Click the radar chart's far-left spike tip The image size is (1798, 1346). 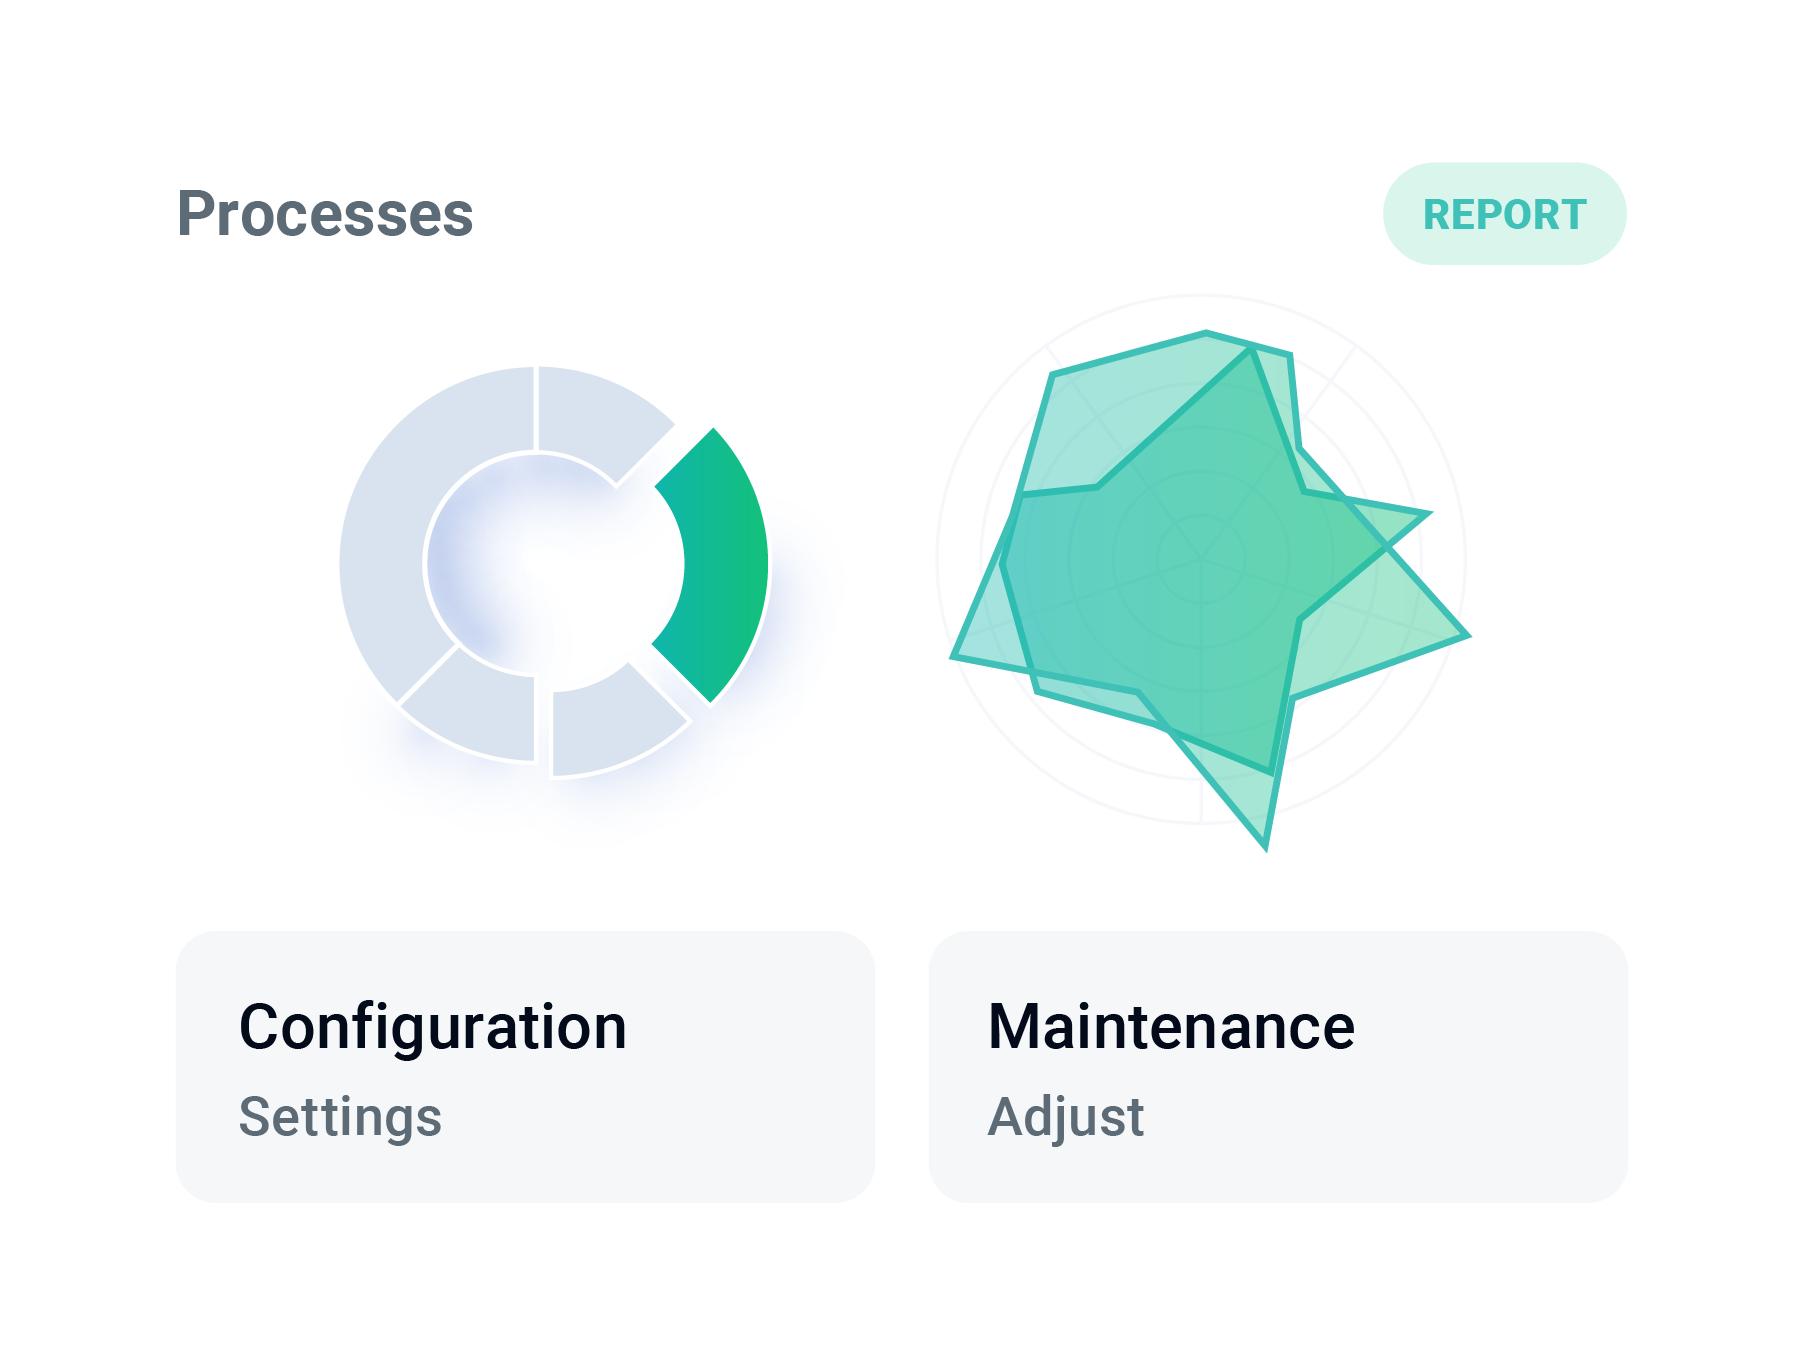(x=953, y=657)
